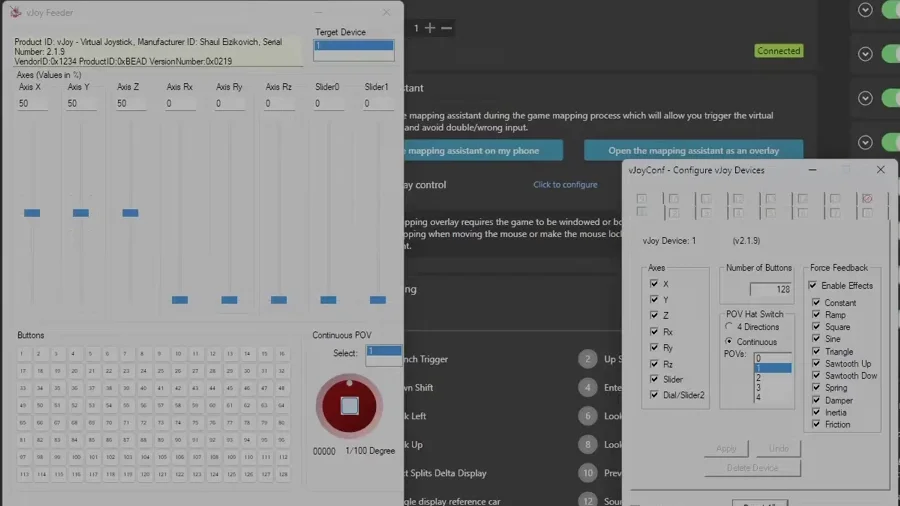Viewport: 900px width, 506px height.
Task: Uncheck the Rx axis checkbox
Action: coord(654,331)
